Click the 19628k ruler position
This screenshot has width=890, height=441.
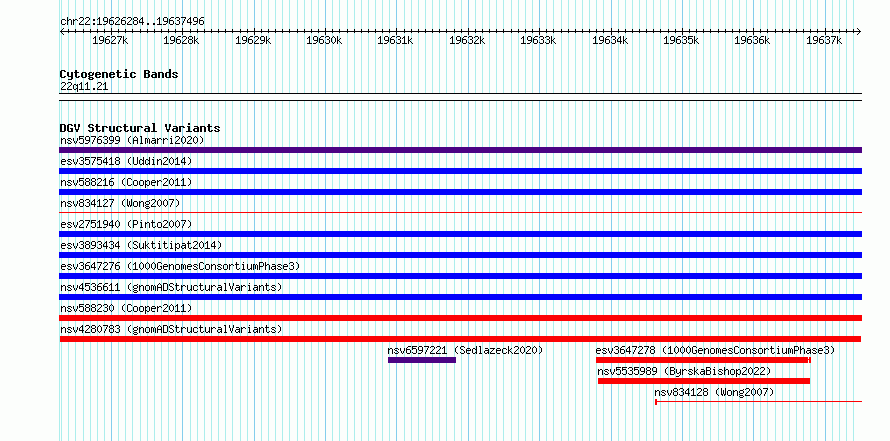(x=181, y=40)
